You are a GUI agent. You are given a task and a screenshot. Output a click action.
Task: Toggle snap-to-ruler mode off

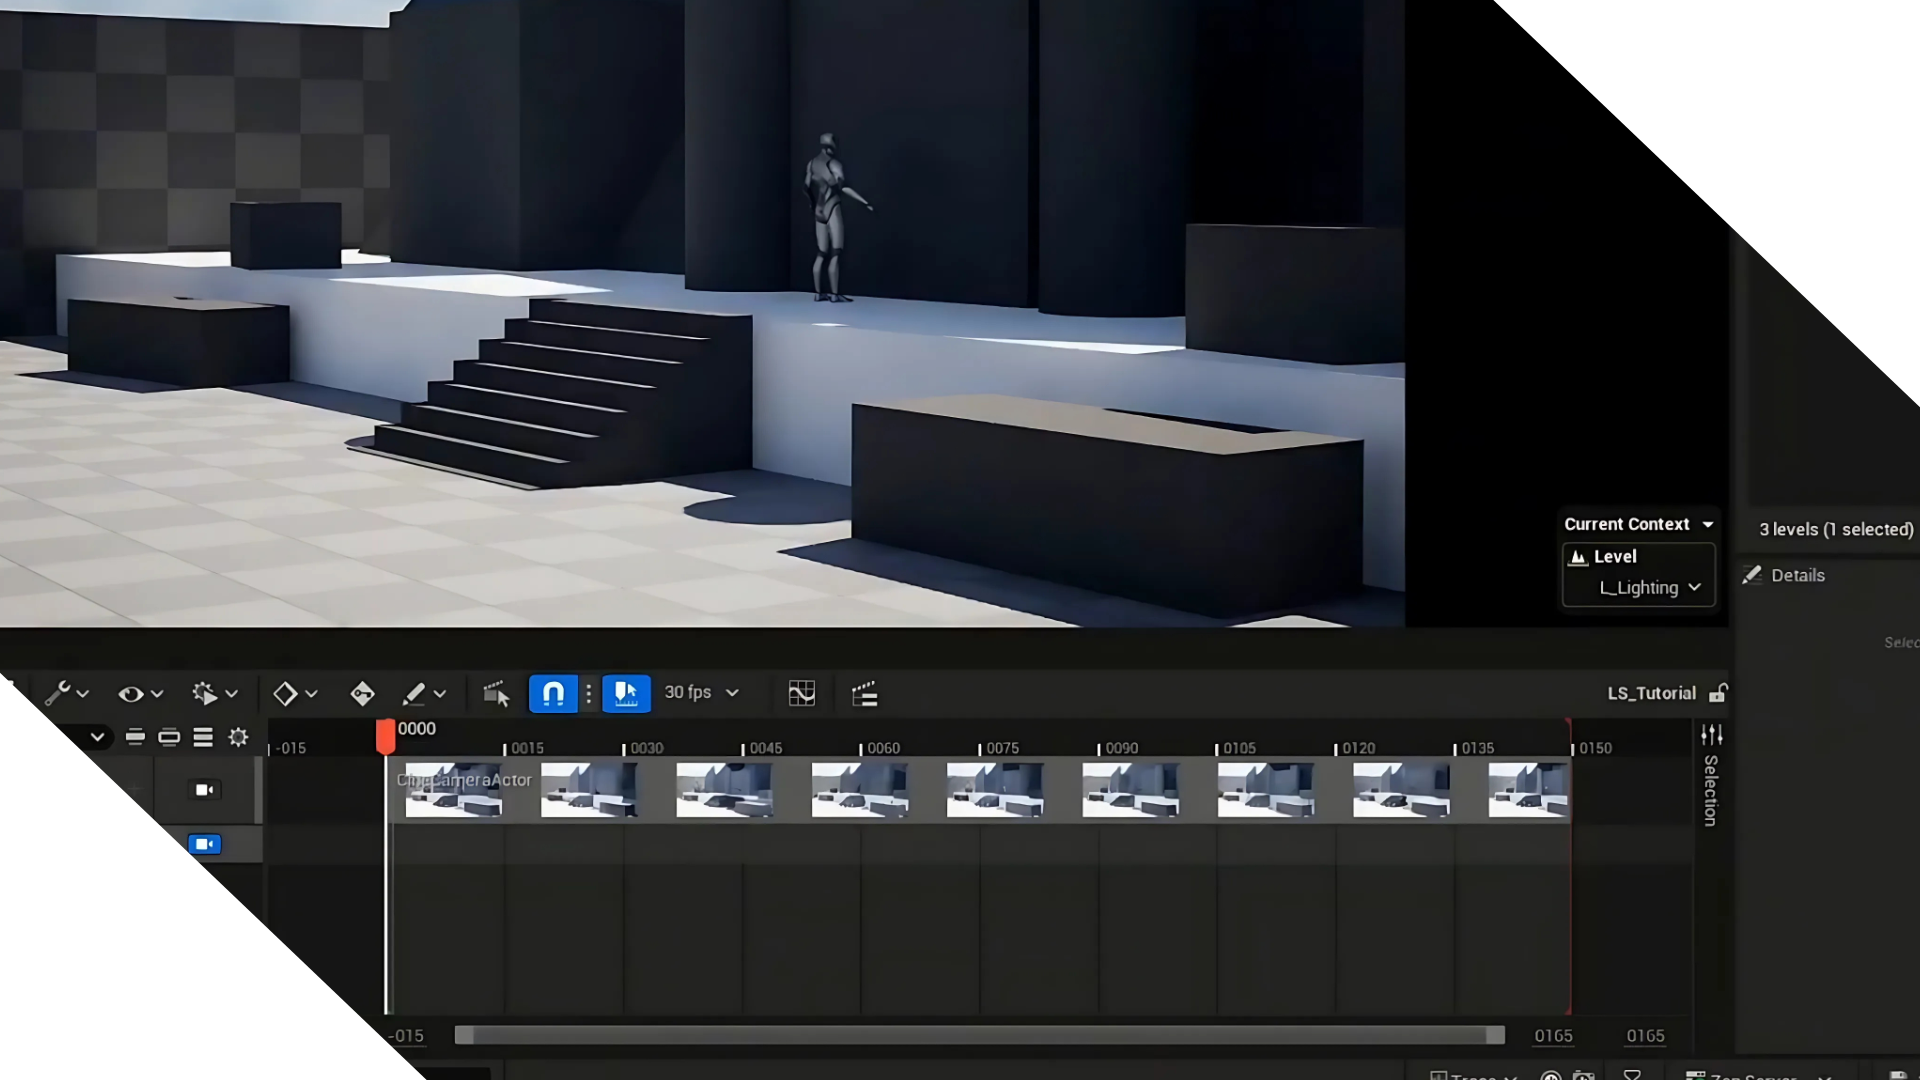pyautogui.click(x=626, y=692)
